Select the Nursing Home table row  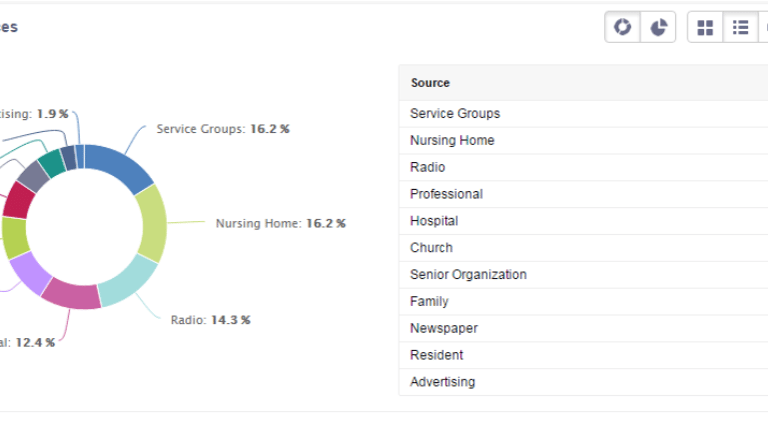coord(583,141)
